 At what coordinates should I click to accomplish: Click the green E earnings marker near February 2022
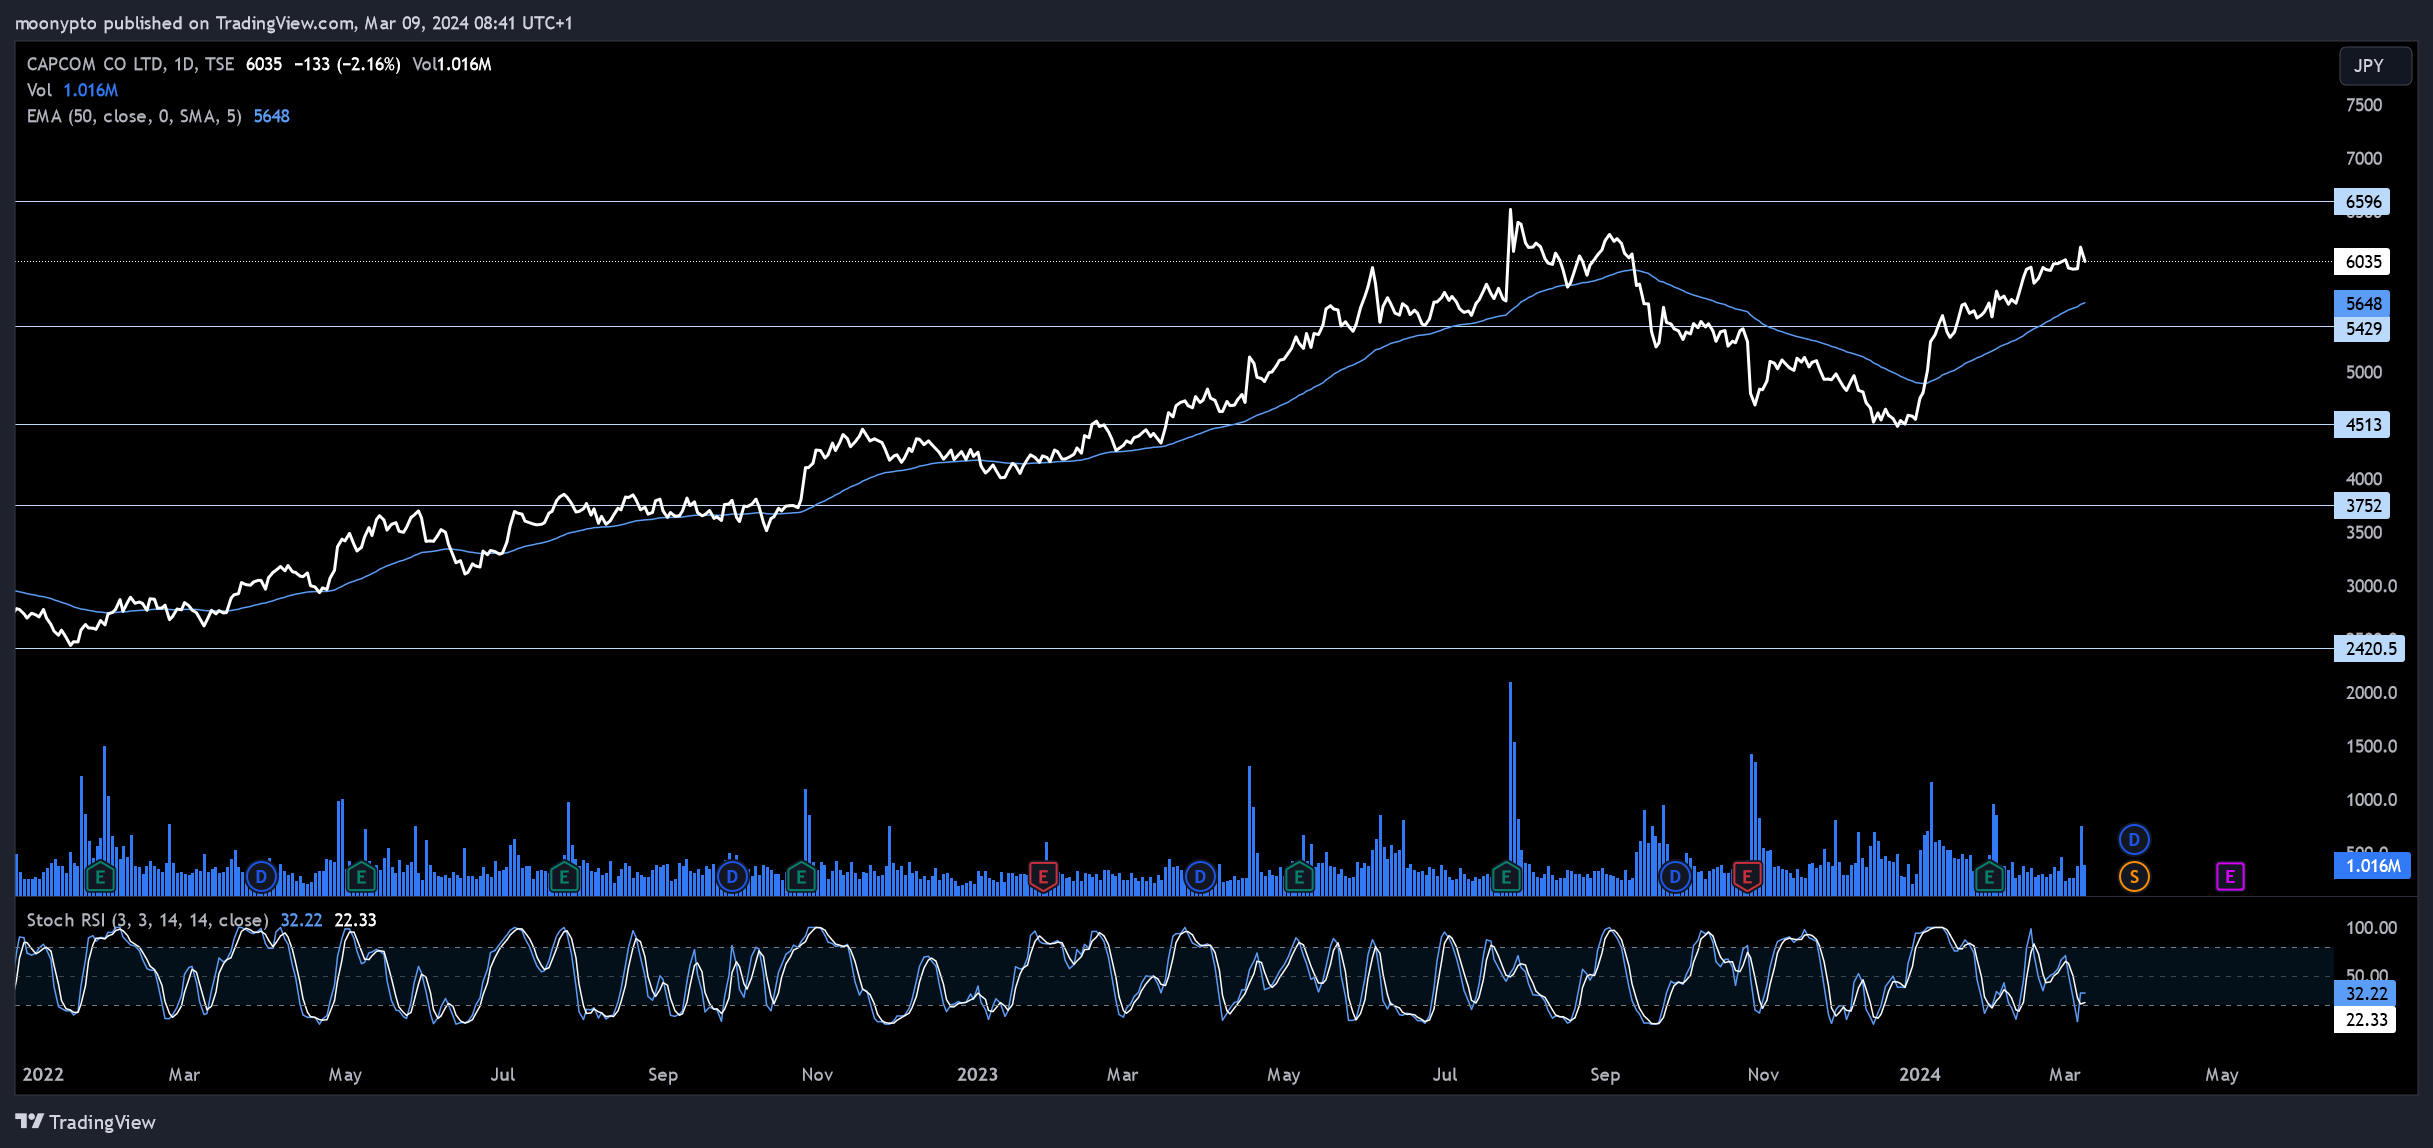[x=99, y=877]
